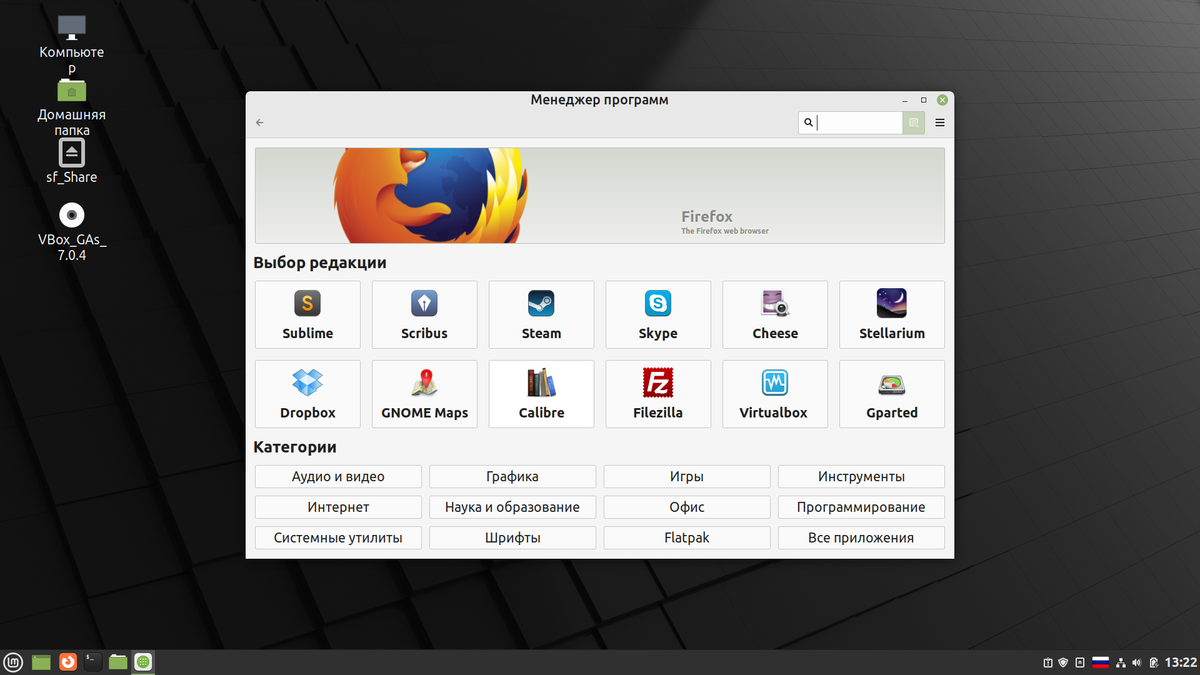Open the Scribus app tile
Screen dimensions: 1200x675
424,315
